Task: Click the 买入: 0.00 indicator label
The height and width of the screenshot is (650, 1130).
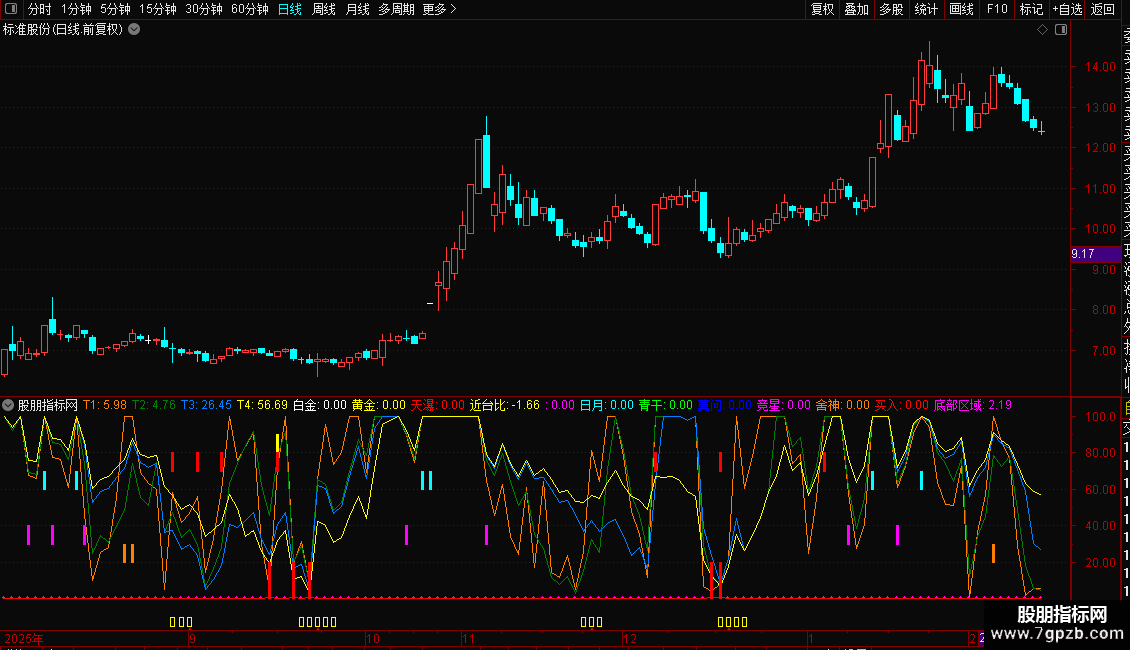Action: click(x=902, y=405)
